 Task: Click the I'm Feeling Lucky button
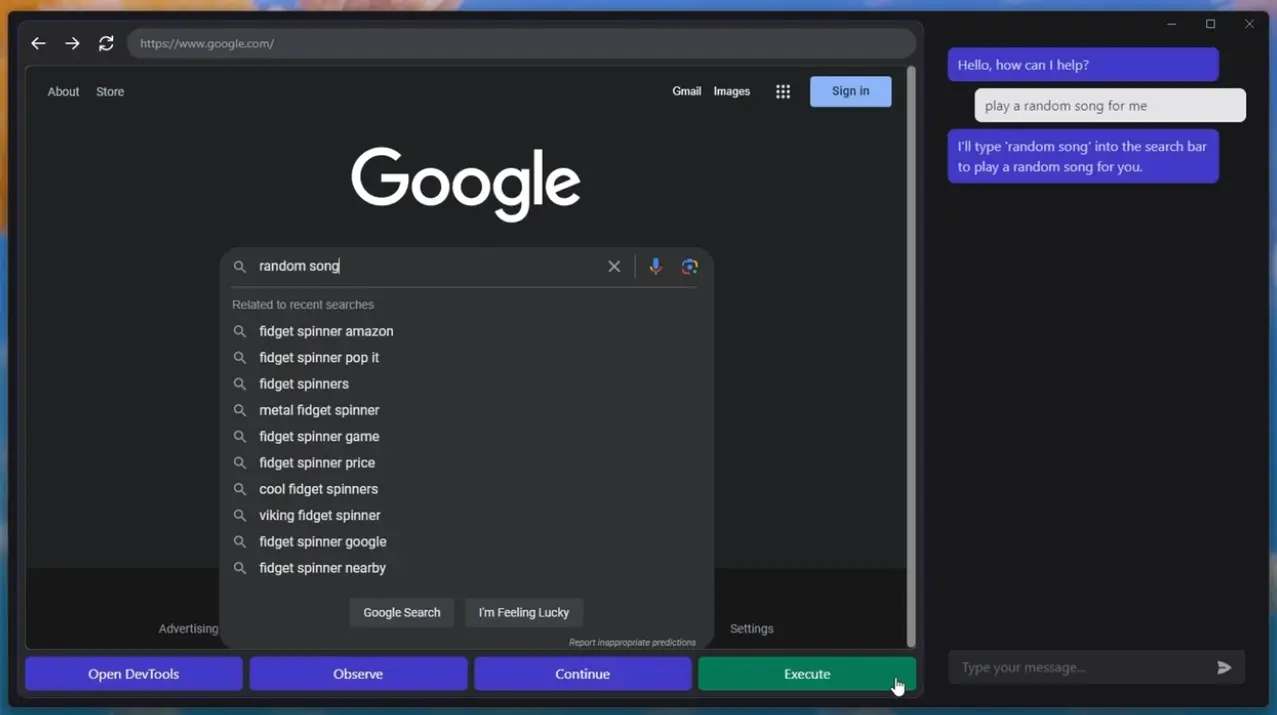[x=524, y=613]
